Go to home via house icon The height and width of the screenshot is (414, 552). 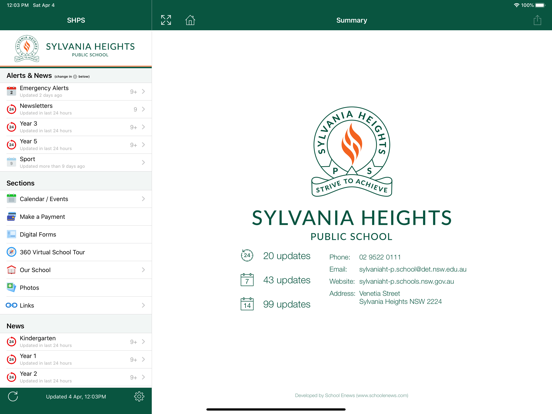(190, 20)
